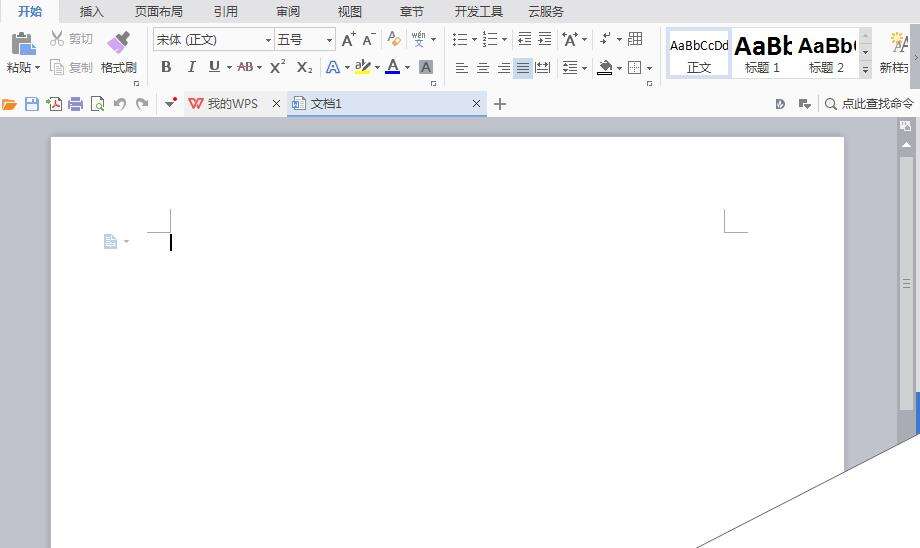Click the Show/Hide marks table icon

635,39
